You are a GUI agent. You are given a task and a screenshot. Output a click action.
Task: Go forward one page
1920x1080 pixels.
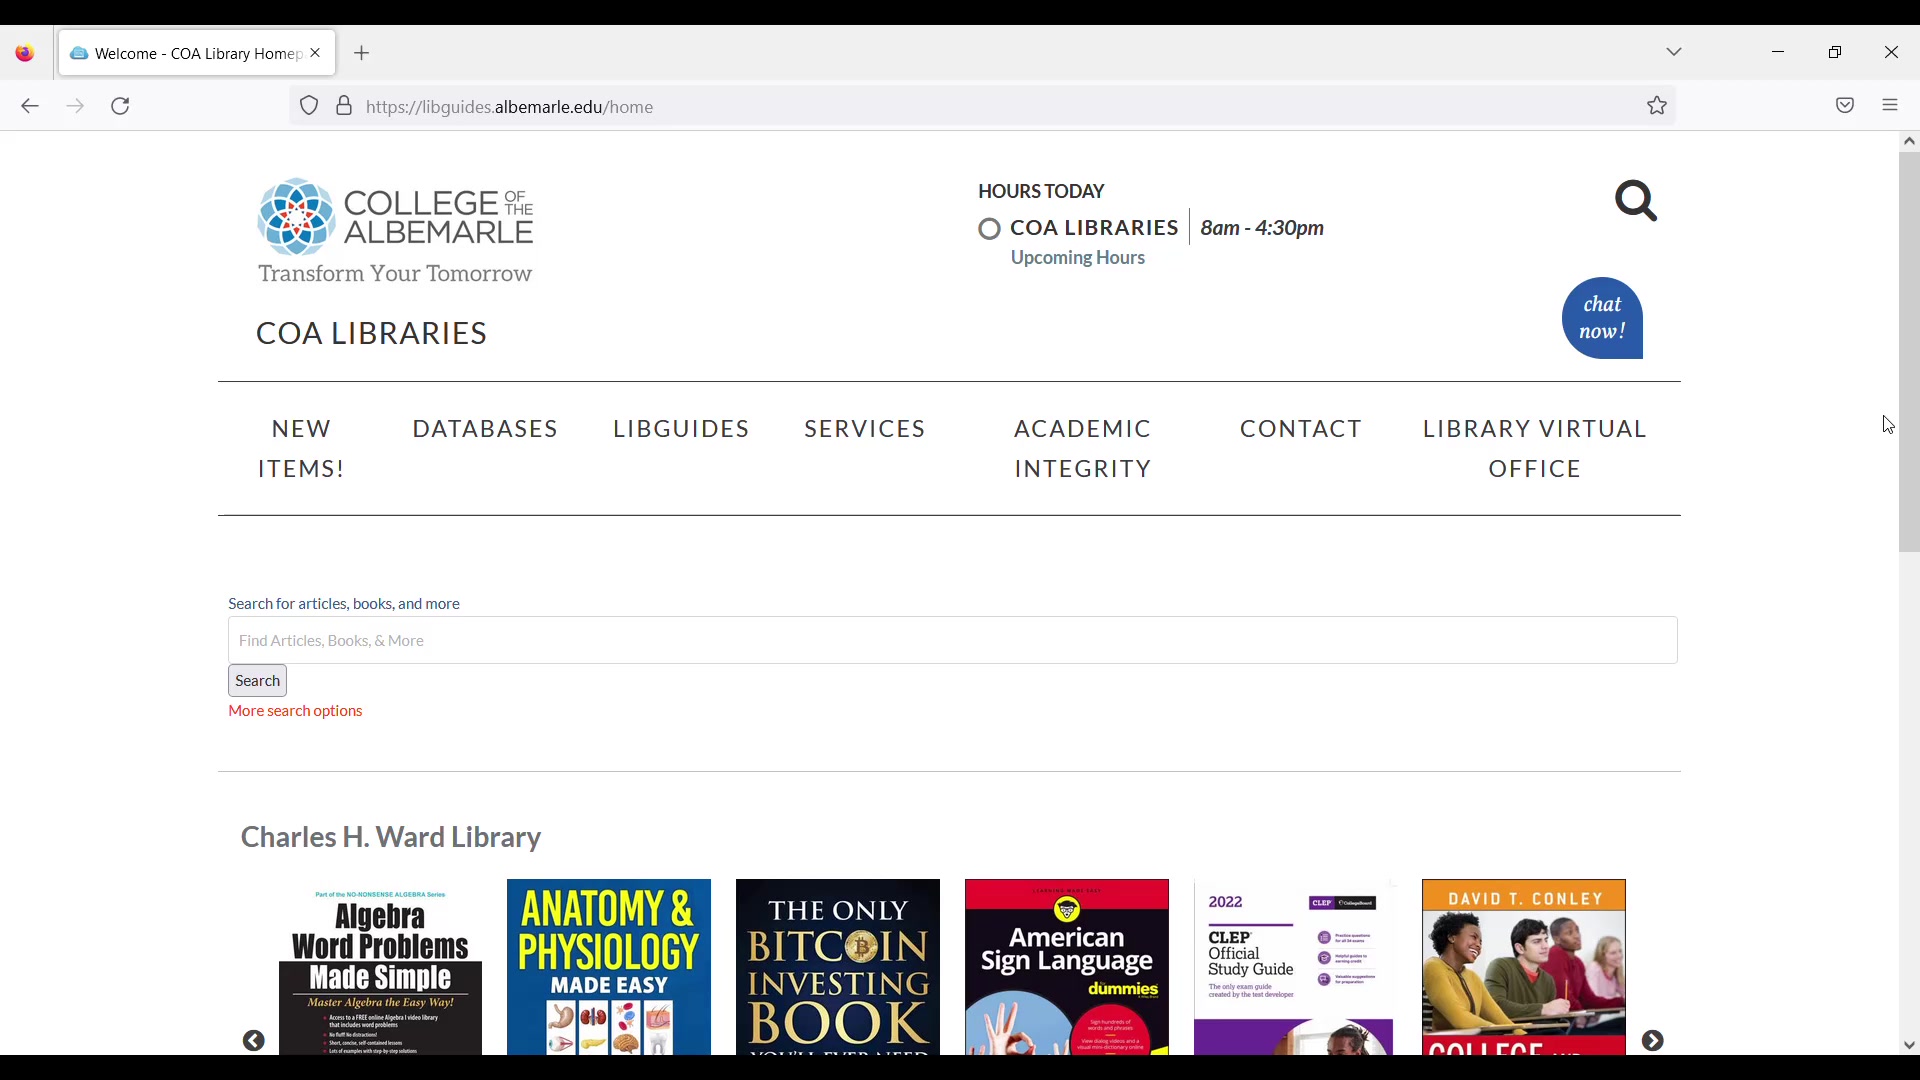76,107
